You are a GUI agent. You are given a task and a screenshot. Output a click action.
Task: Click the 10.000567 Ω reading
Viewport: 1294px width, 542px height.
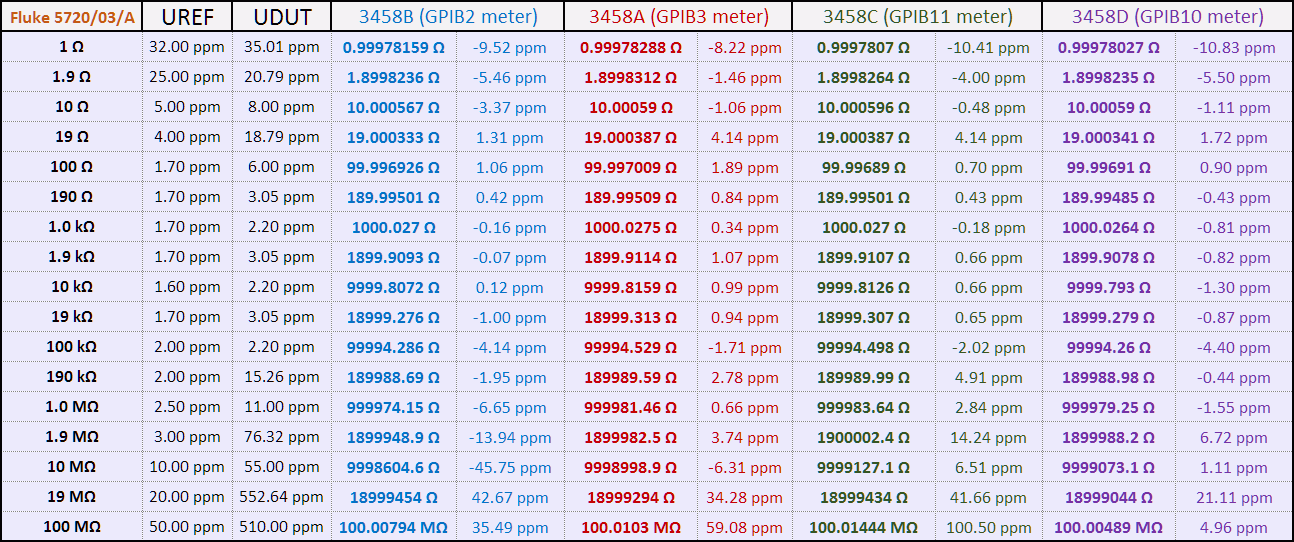point(393,108)
